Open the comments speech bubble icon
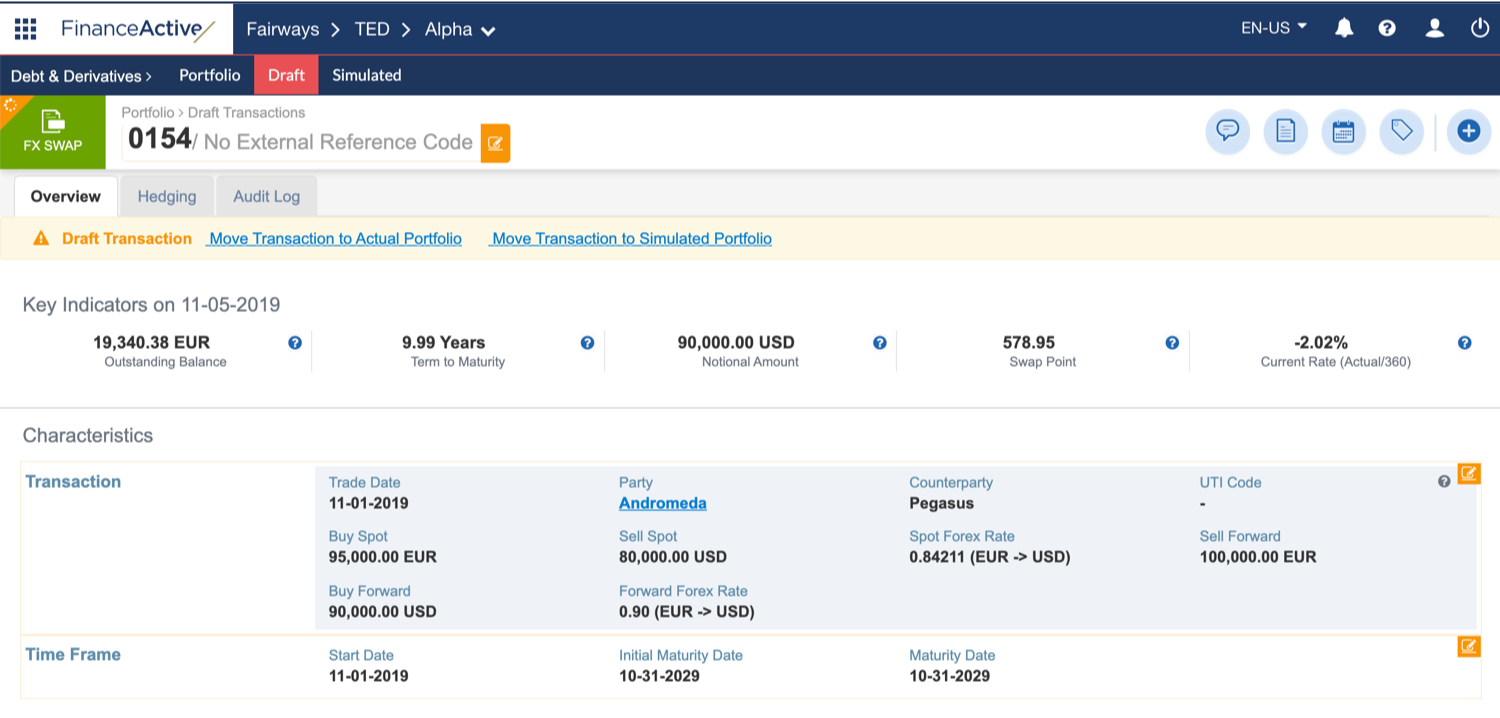Image resolution: width=1500 pixels, height=718 pixels. (1228, 131)
